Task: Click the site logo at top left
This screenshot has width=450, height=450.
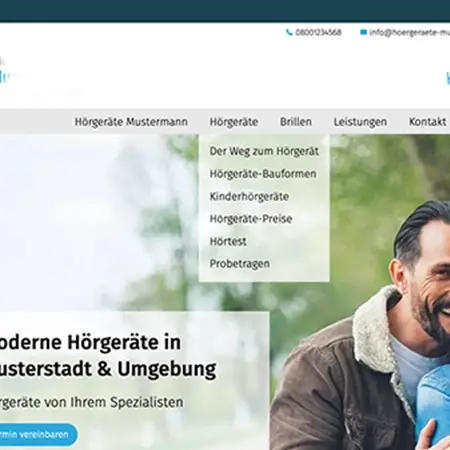Action: pos(4,73)
